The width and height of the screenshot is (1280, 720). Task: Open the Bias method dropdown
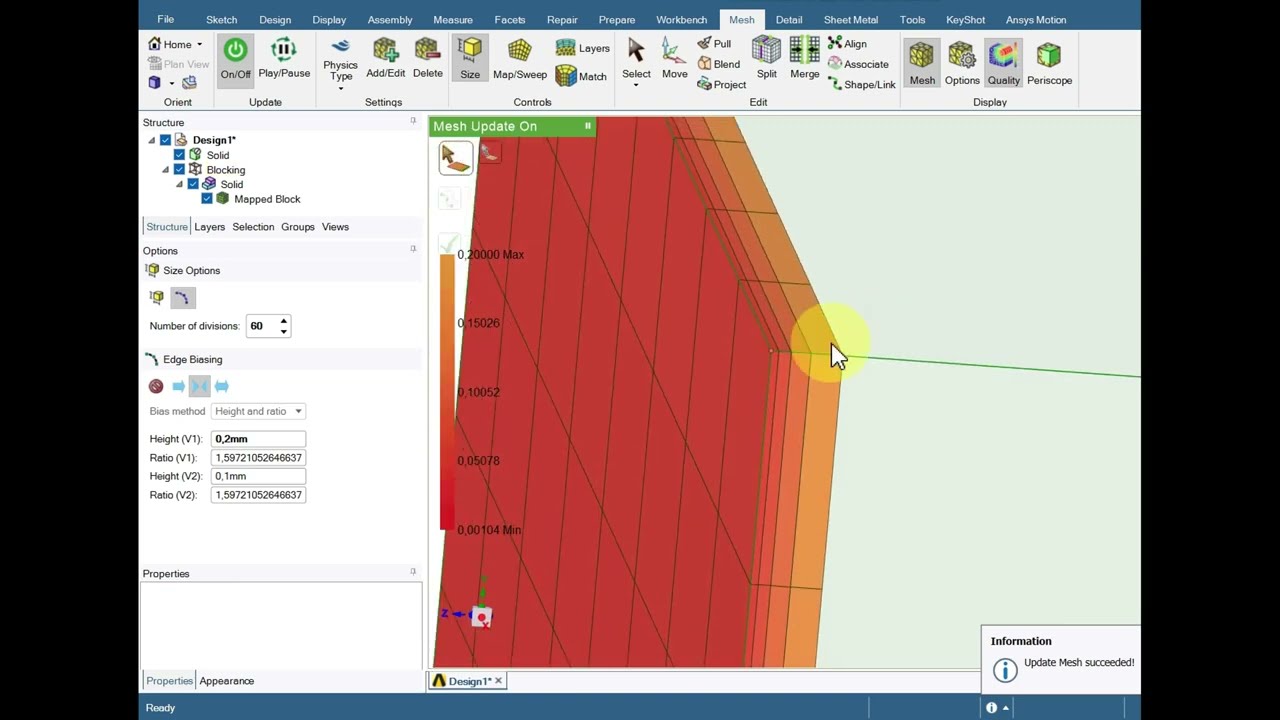point(258,411)
